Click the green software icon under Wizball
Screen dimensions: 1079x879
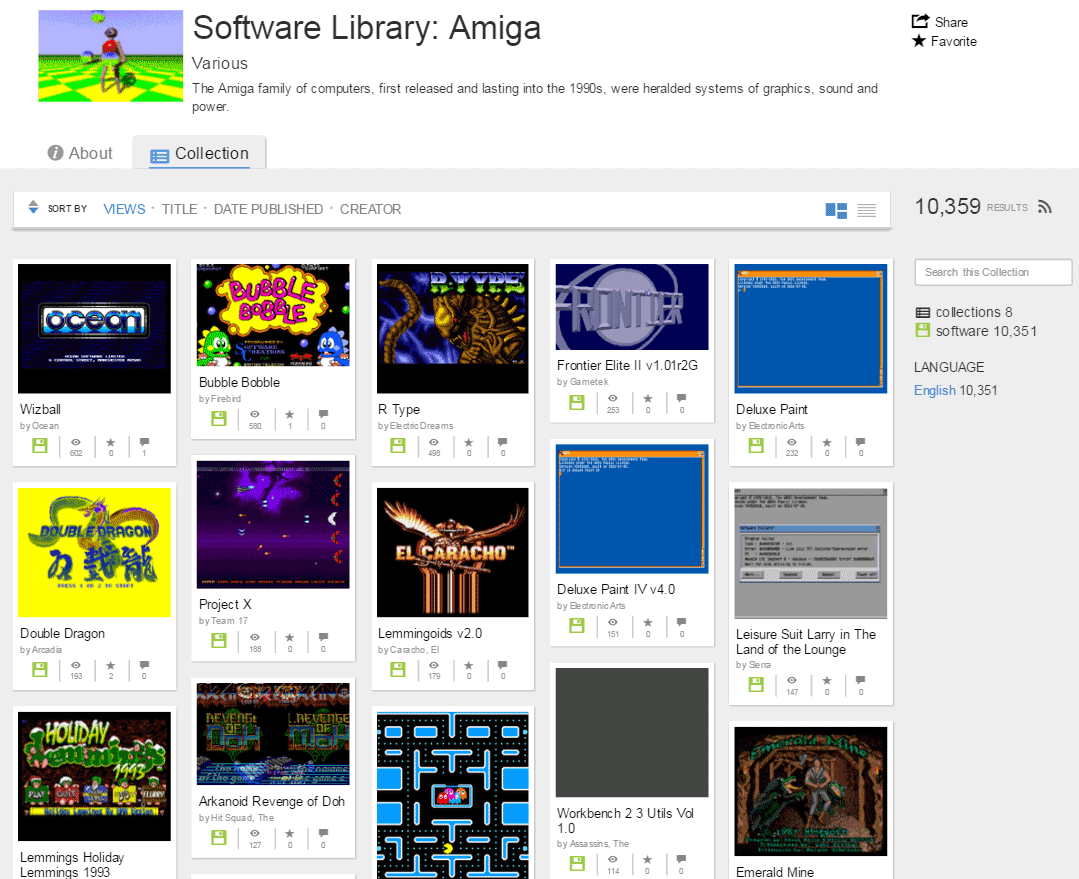pyautogui.click(x=39, y=445)
